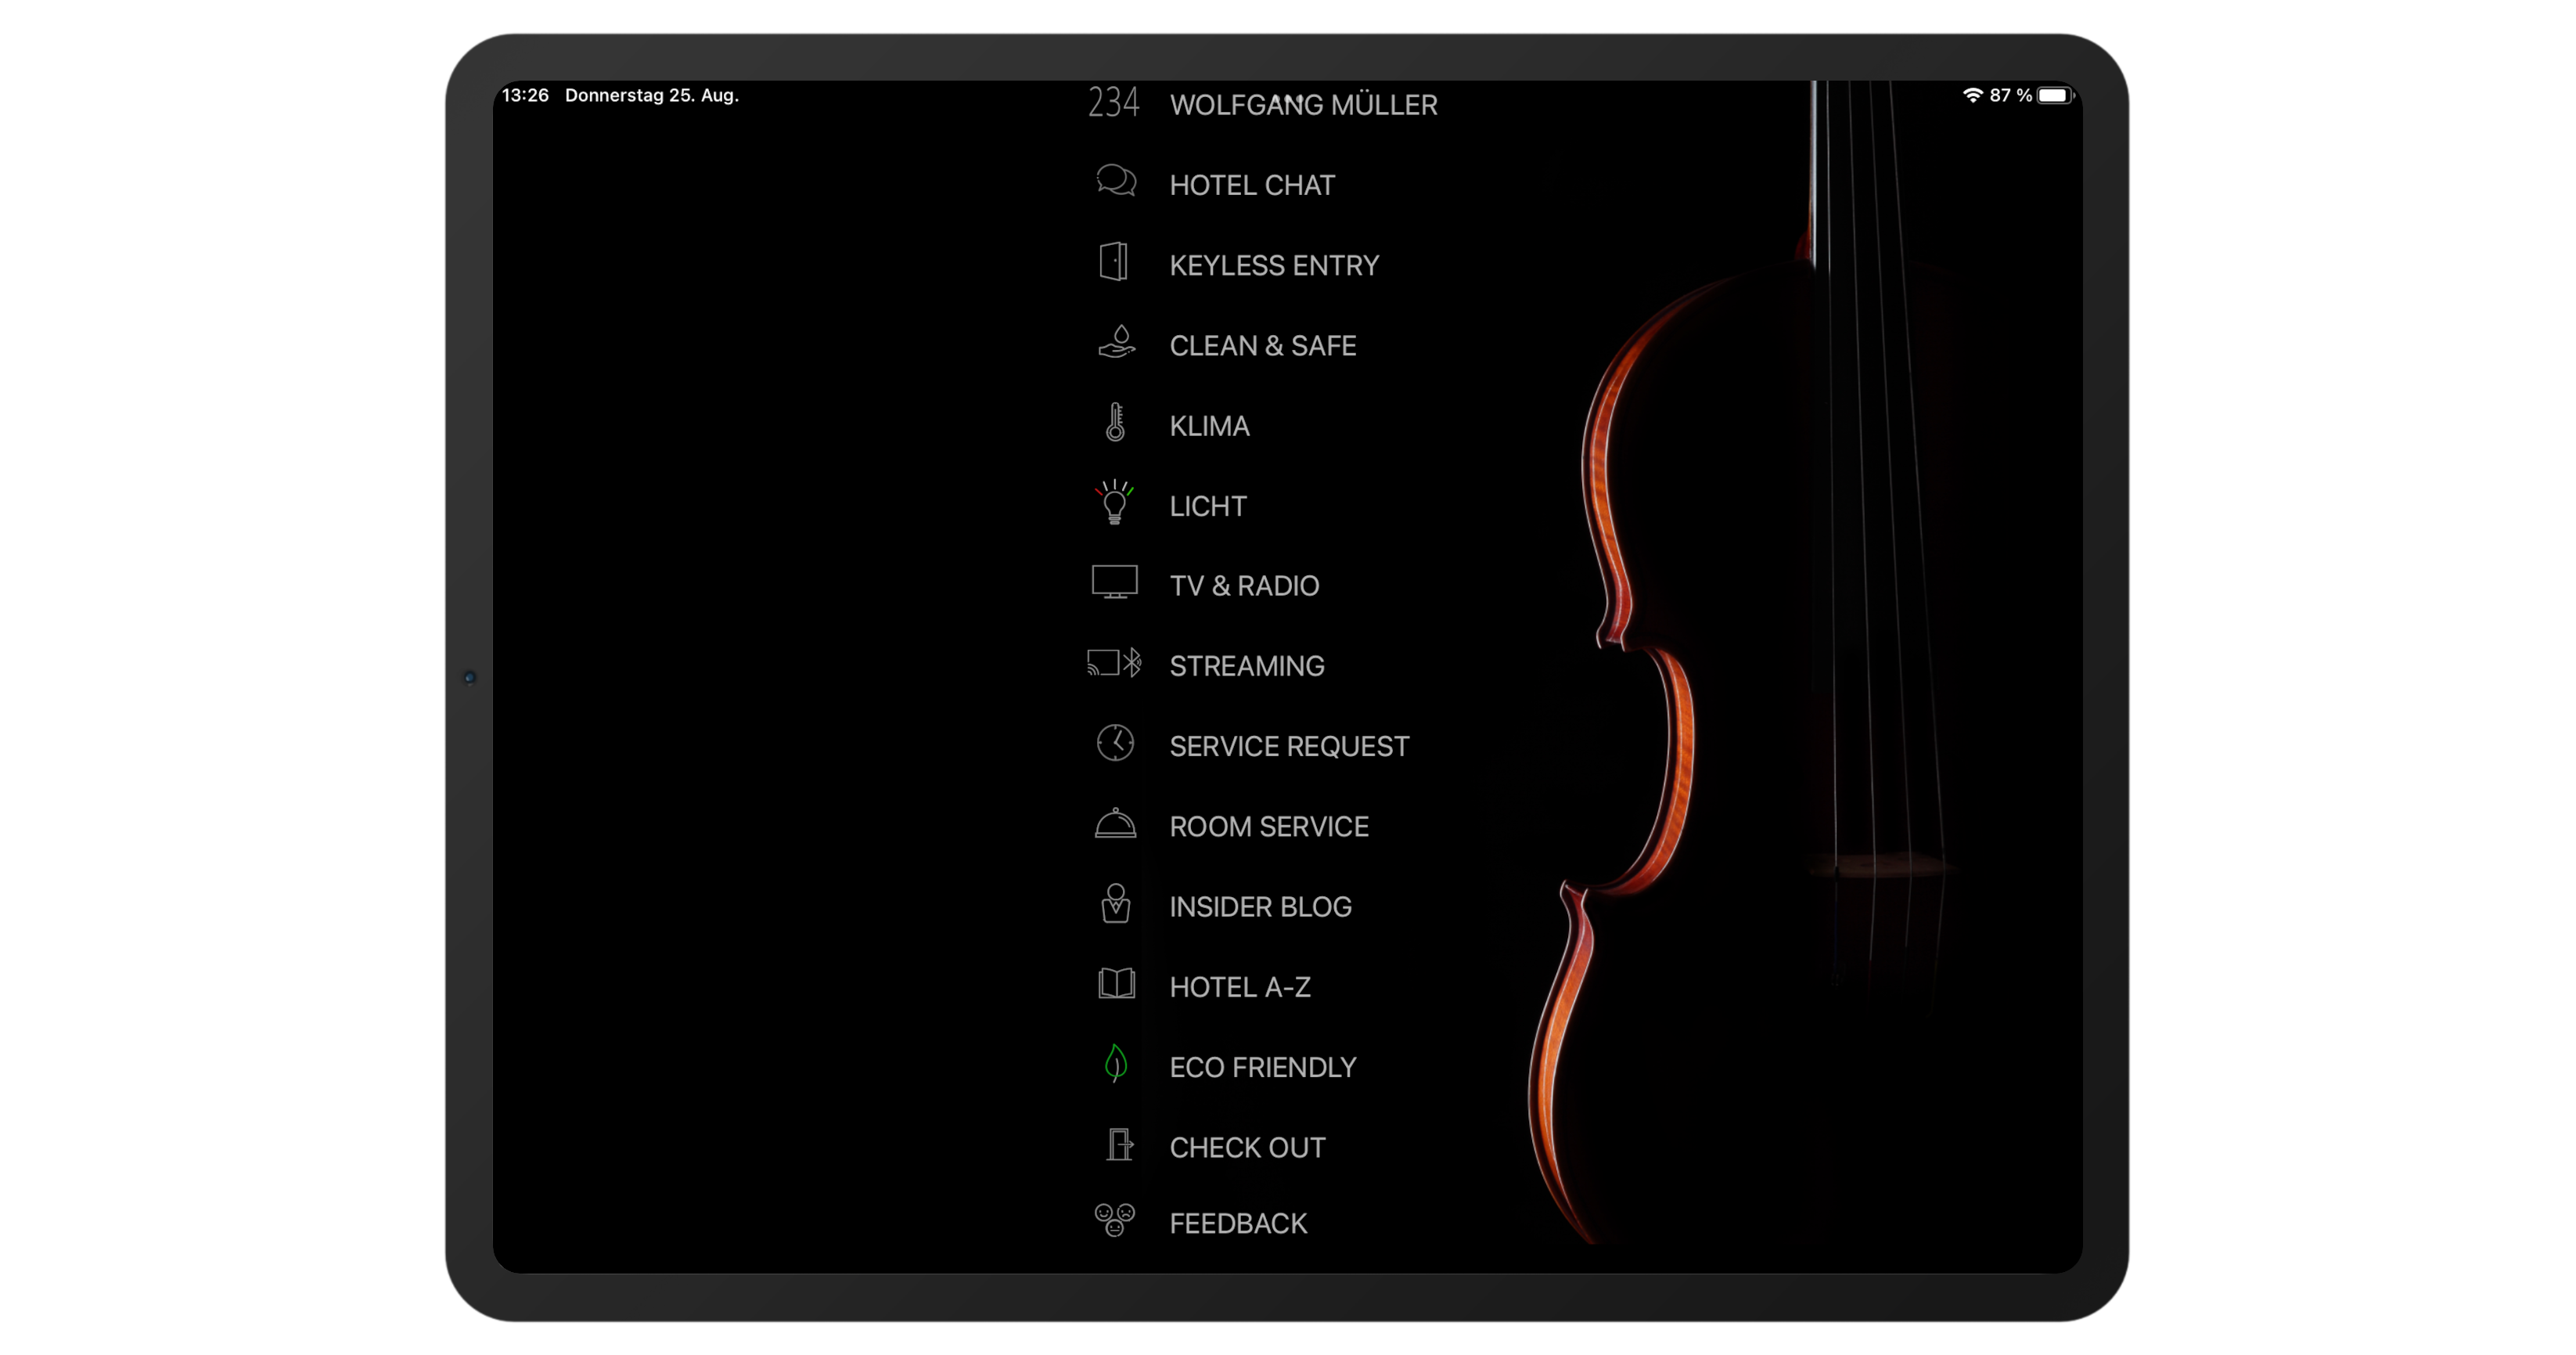Open the Feedback smiley faces icon
This screenshot has height=1355, width=2576.
(1114, 1220)
